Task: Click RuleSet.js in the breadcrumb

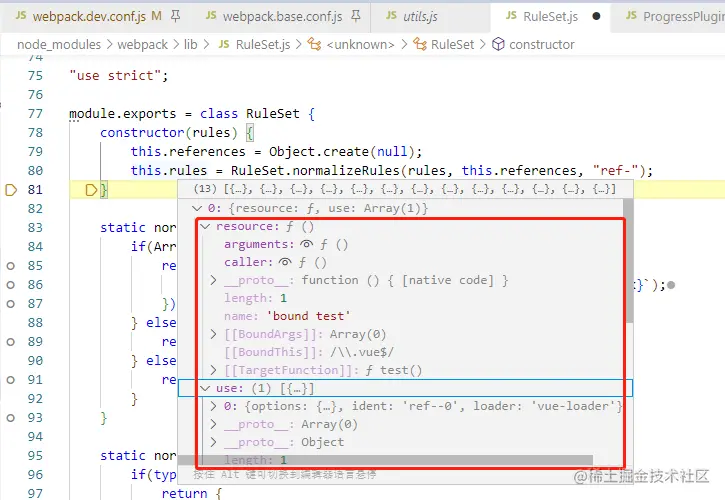Action: (263, 45)
